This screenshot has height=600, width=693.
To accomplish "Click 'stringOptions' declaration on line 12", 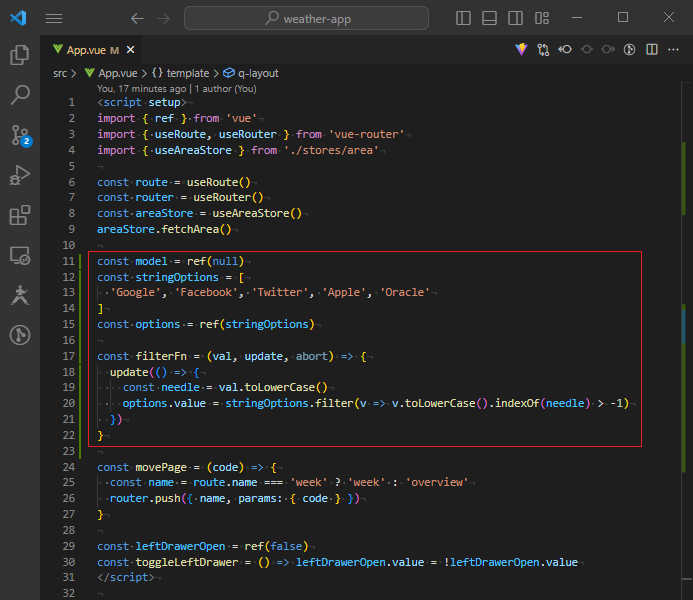I will pyautogui.click(x=177, y=277).
